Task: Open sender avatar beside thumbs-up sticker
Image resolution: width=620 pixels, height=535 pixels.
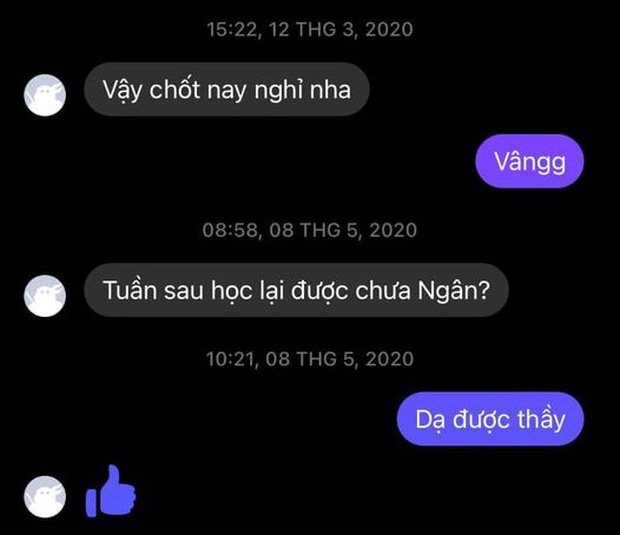Action: coord(45,497)
